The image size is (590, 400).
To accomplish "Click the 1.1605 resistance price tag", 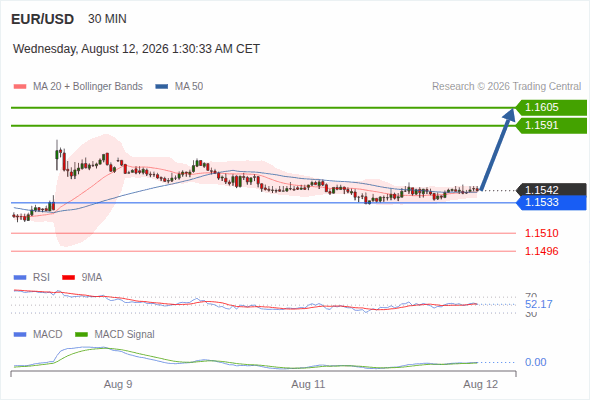I will (551, 108).
